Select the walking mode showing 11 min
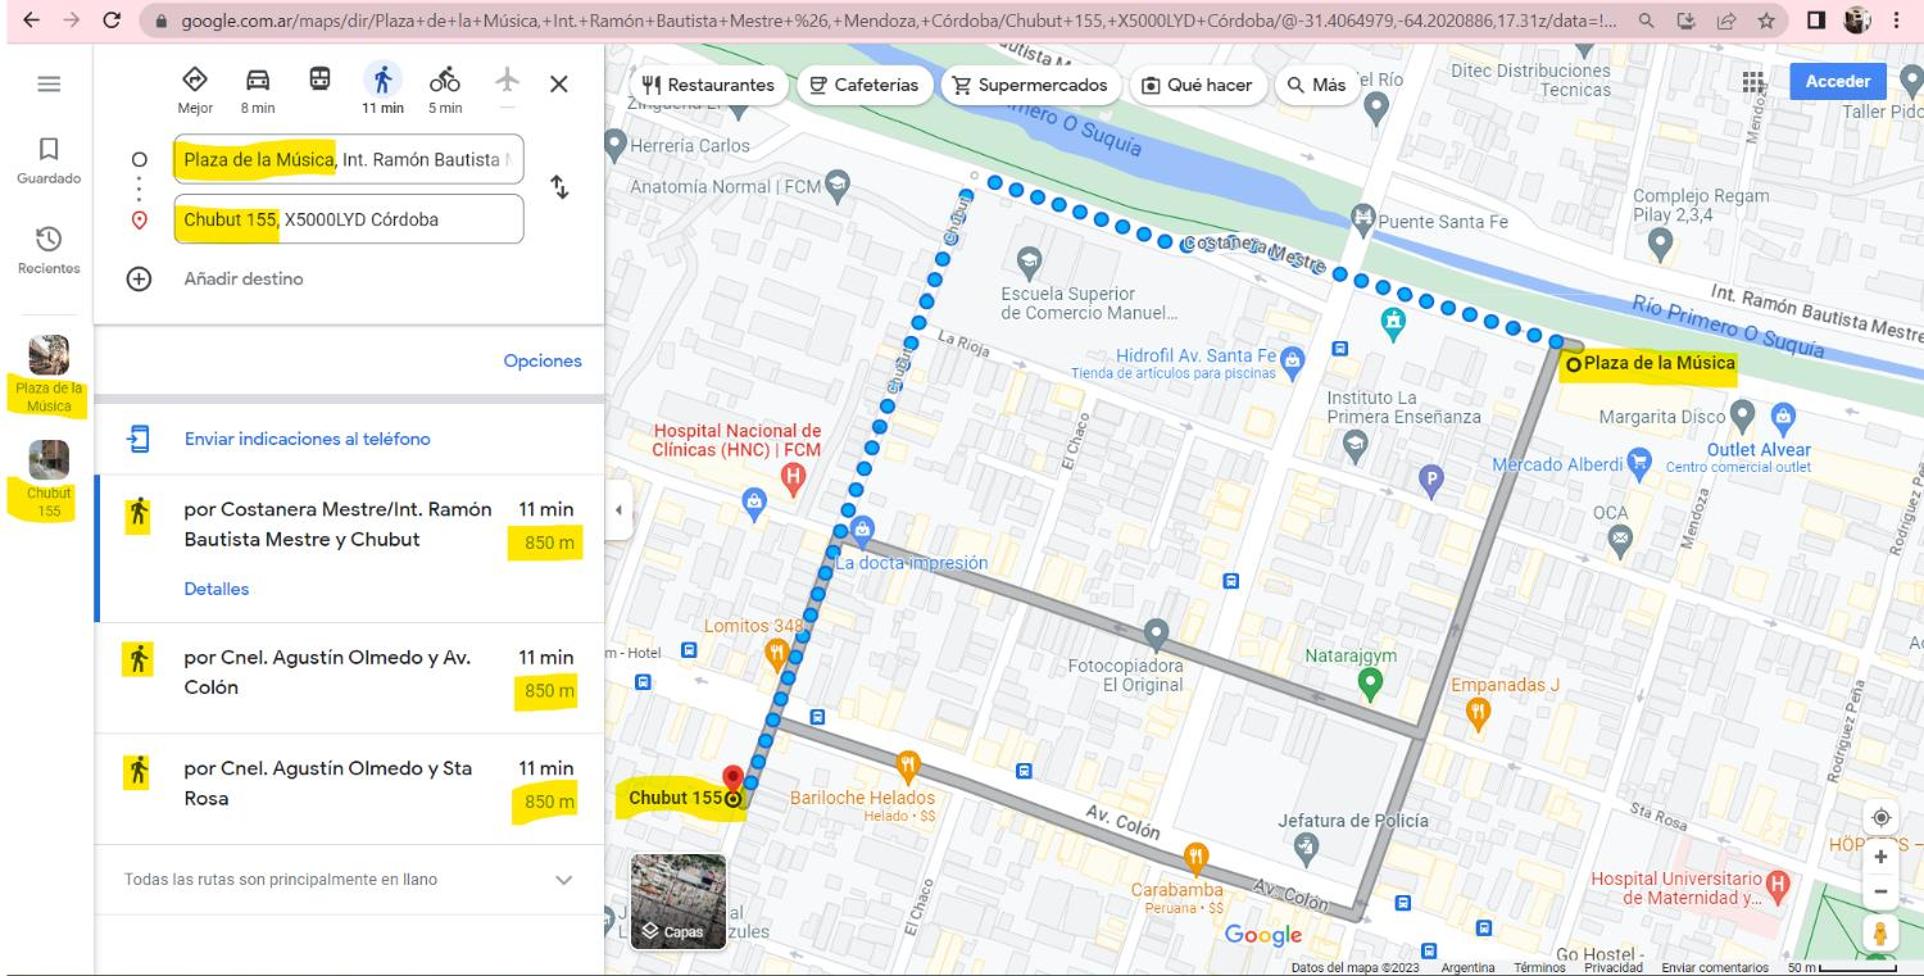Image resolution: width=1924 pixels, height=976 pixels. [383, 89]
